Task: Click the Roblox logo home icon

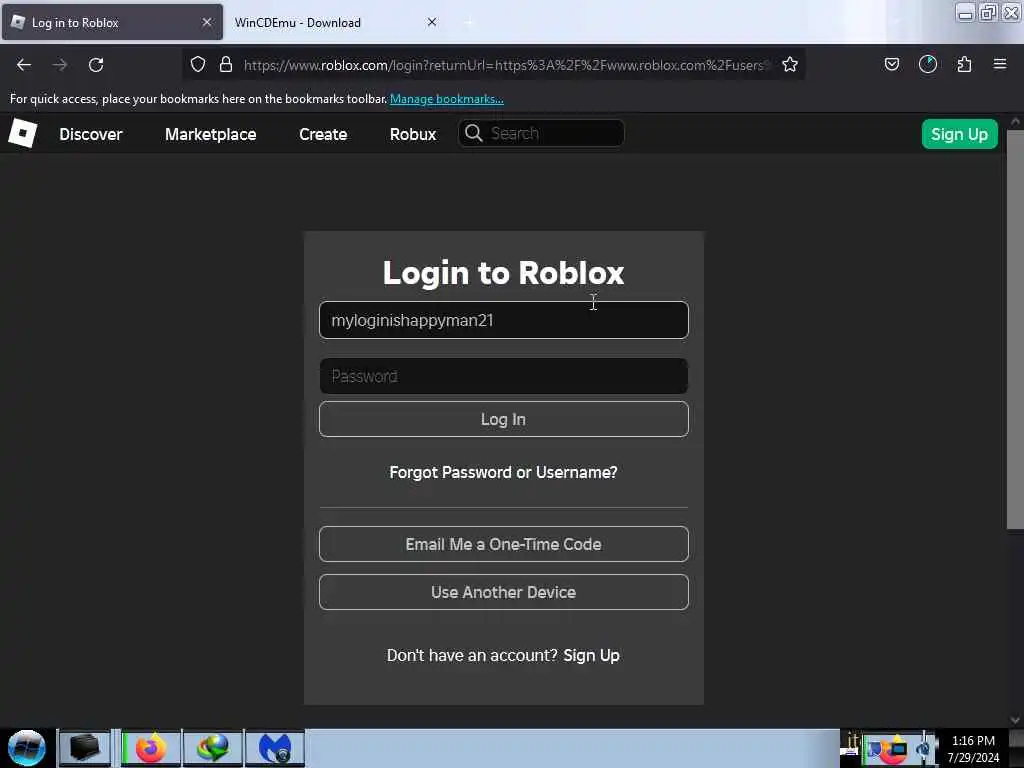Action: [23, 134]
